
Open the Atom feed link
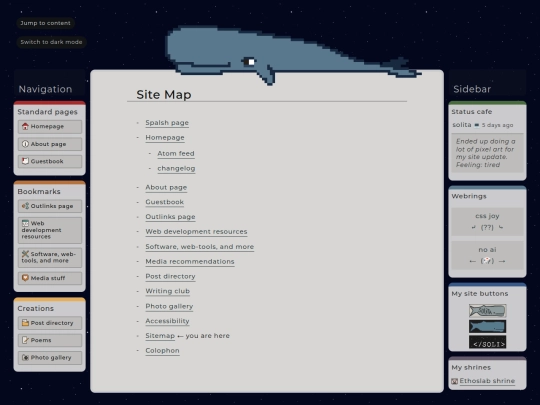click(x=176, y=154)
